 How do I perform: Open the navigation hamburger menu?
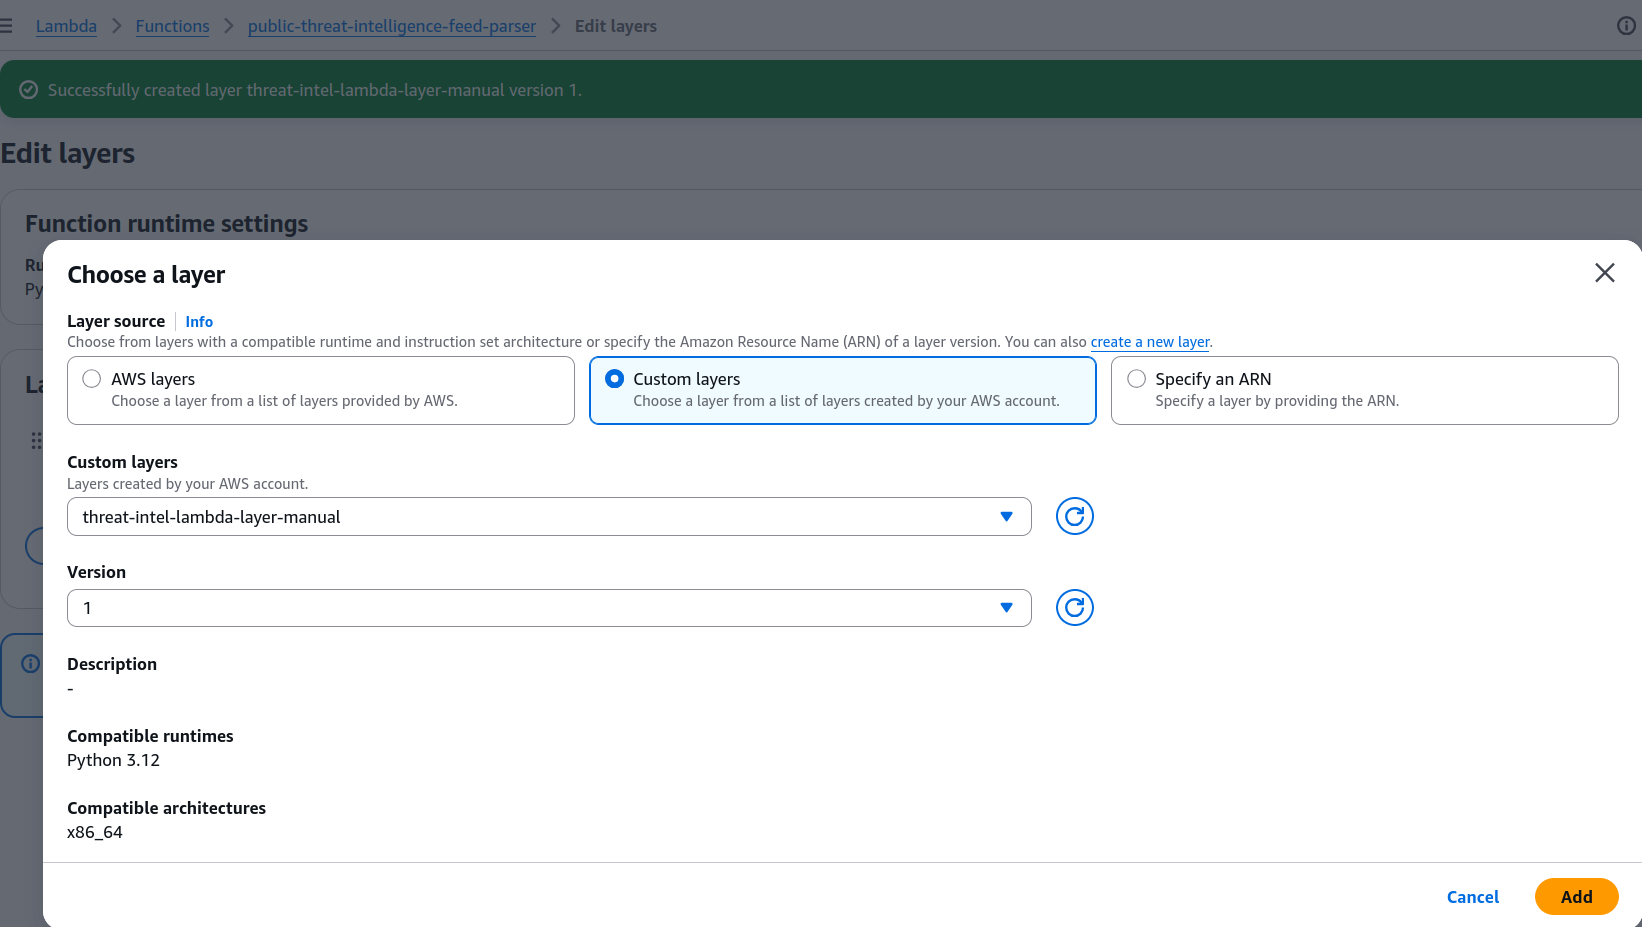coord(6,26)
